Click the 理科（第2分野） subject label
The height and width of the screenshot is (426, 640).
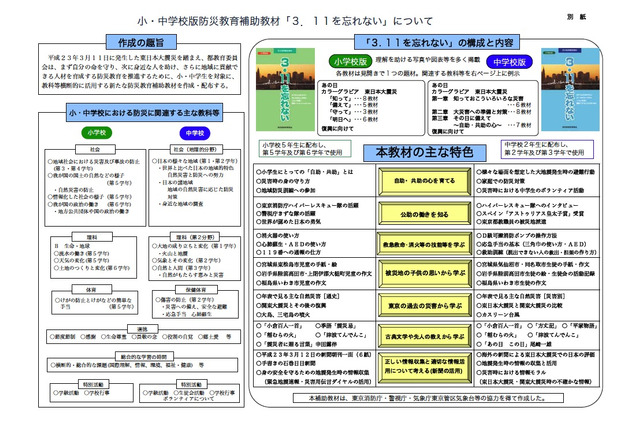click(x=195, y=237)
